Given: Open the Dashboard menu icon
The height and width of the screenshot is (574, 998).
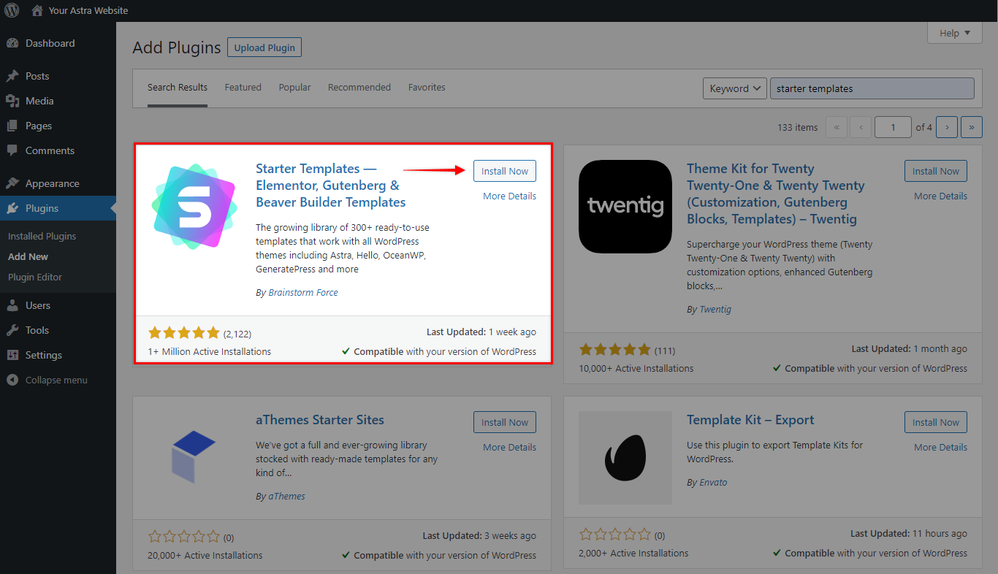Looking at the screenshot, I should pyautogui.click(x=12, y=44).
